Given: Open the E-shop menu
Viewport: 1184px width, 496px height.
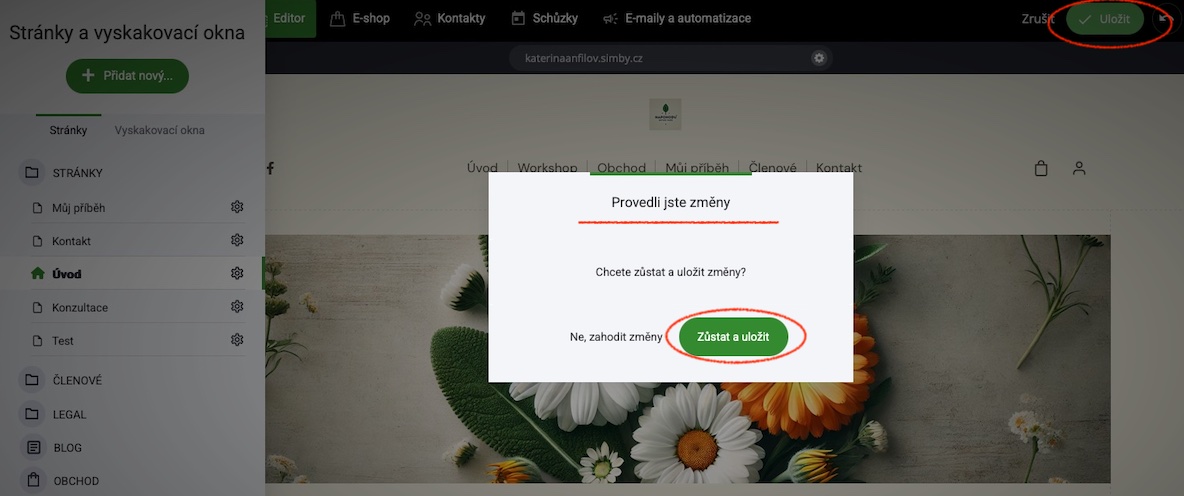Looking at the screenshot, I should point(360,18).
